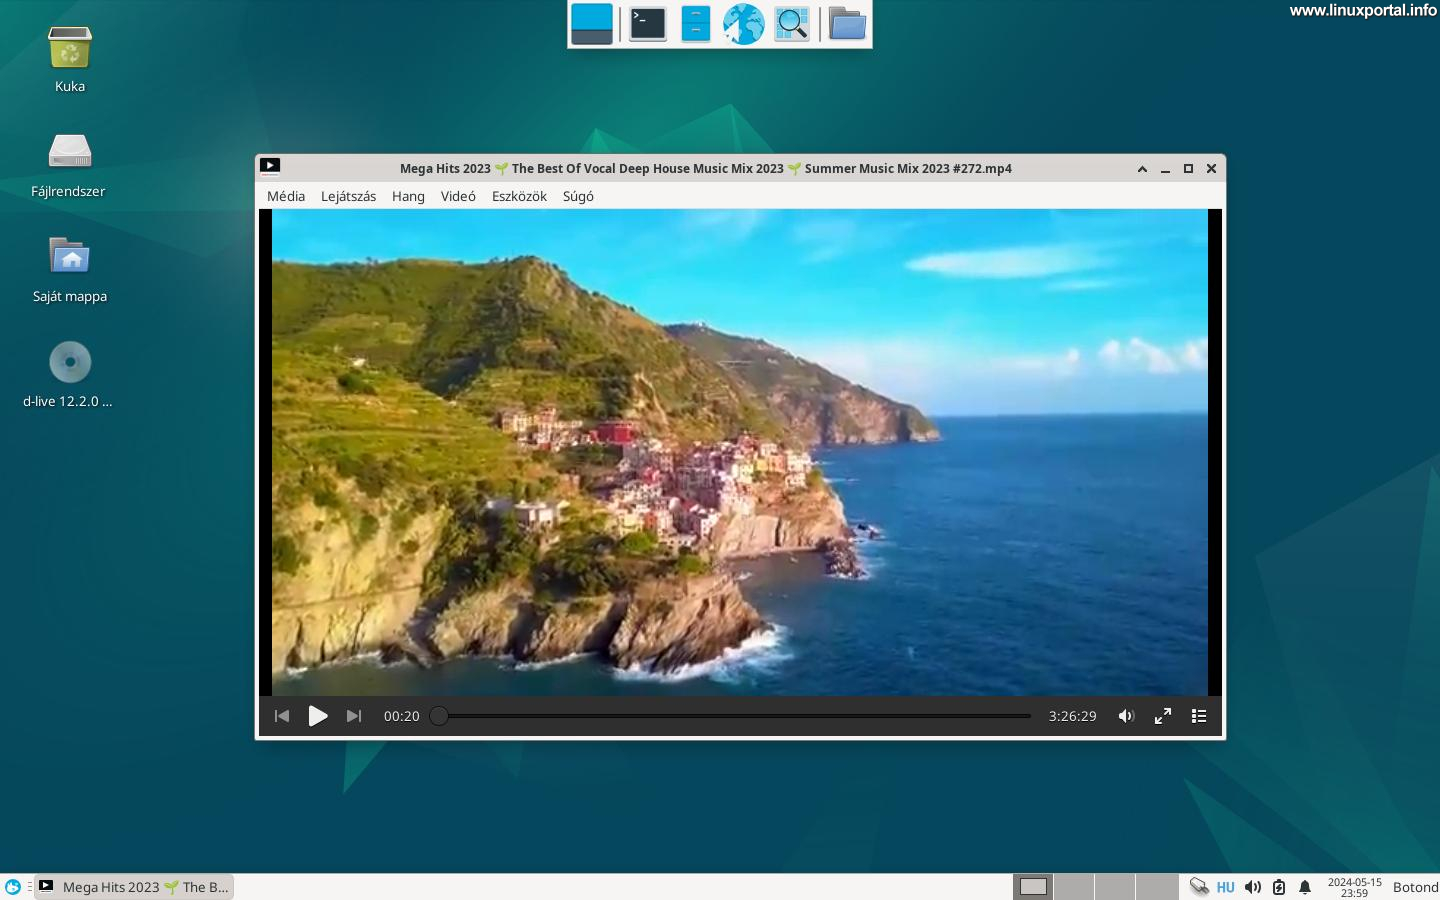Toggle fullscreen mode in the VLC controls
This screenshot has width=1440, height=900.
(1162, 716)
